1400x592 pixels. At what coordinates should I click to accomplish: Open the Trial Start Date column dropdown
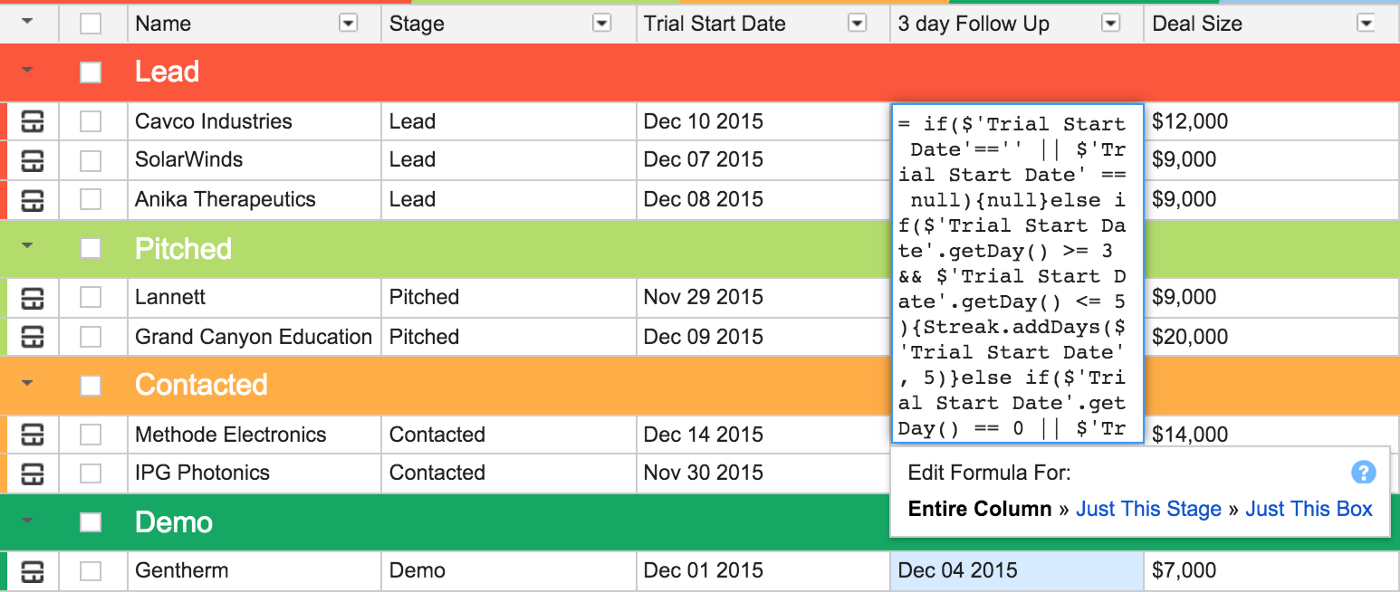pos(857,24)
